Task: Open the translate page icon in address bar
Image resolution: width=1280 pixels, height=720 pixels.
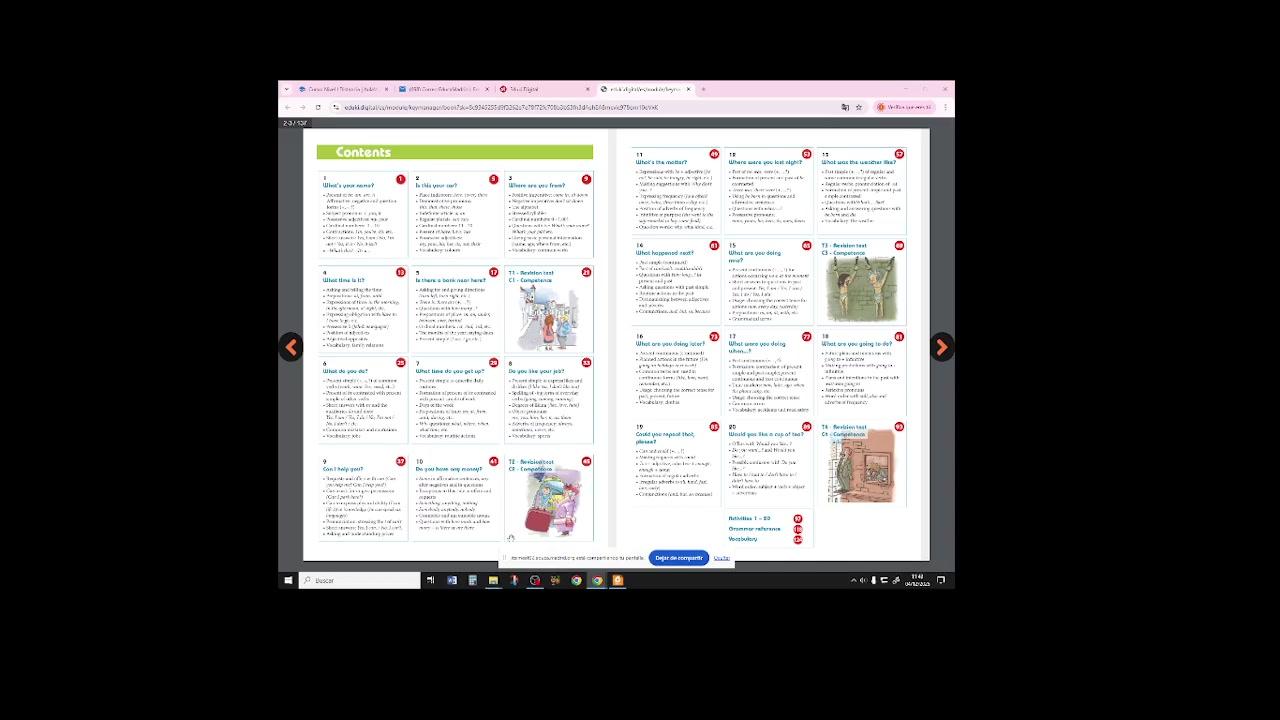Action: click(x=845, y=107)
